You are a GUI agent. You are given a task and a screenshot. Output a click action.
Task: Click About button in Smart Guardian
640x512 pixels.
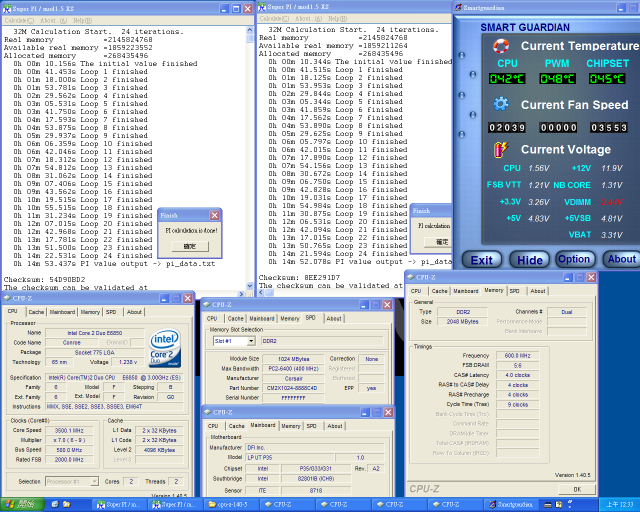point(621,259)
